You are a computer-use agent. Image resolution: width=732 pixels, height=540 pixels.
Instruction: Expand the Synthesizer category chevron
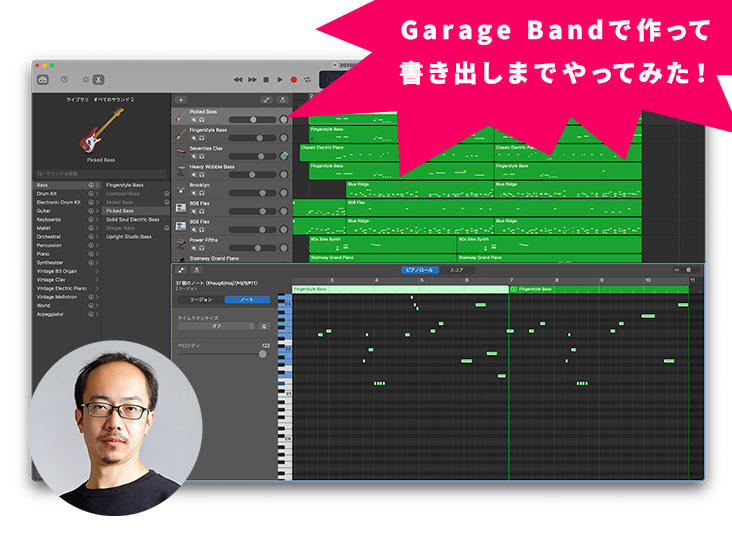click(x=97, y=263)
